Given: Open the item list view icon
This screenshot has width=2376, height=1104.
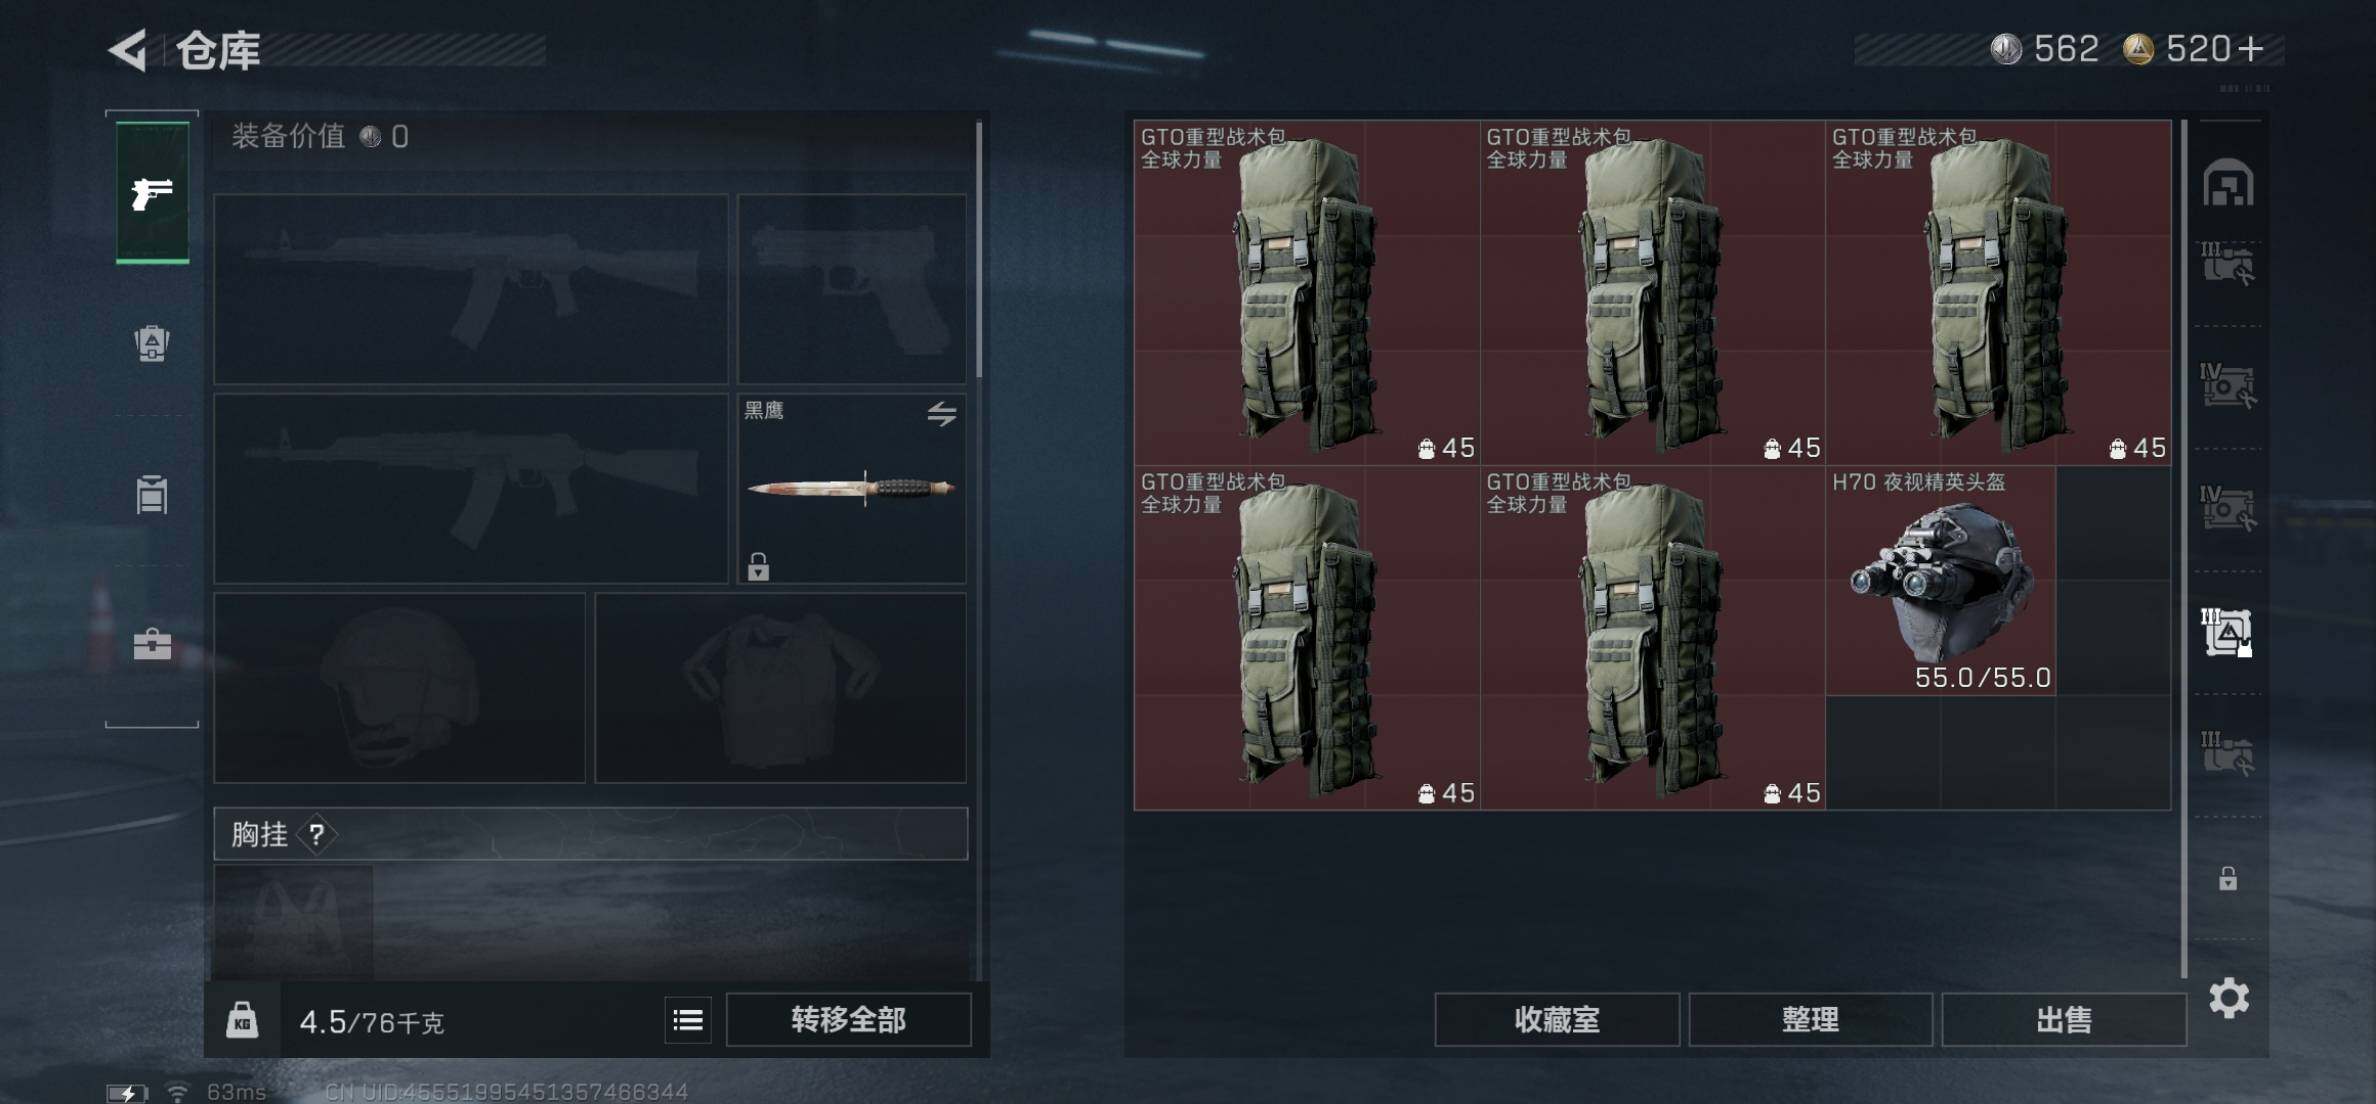Looking at the screenshot, I should [x=688, y=1020].
